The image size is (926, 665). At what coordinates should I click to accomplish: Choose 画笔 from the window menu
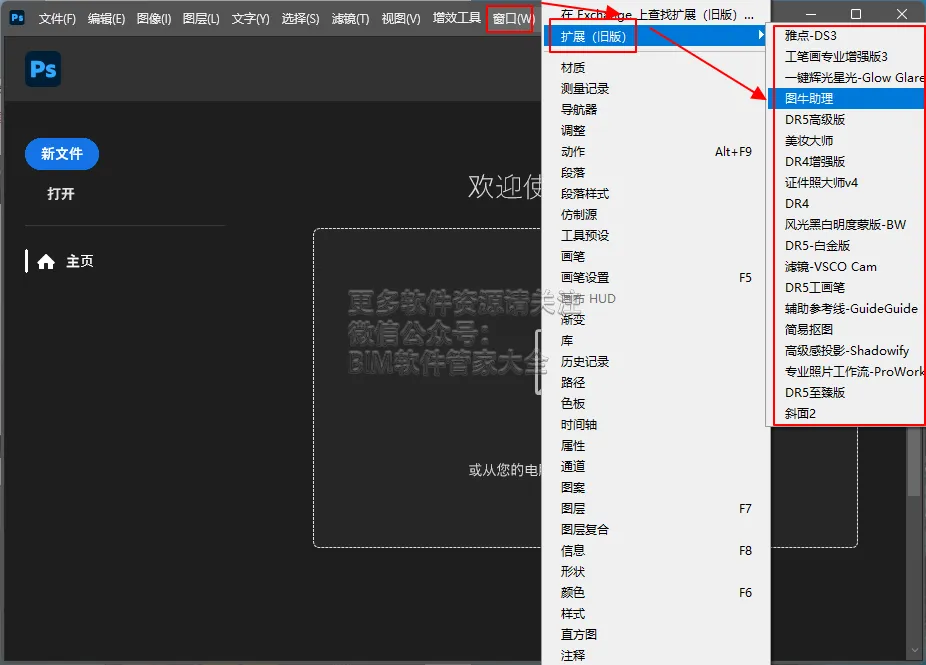point(656,257)
